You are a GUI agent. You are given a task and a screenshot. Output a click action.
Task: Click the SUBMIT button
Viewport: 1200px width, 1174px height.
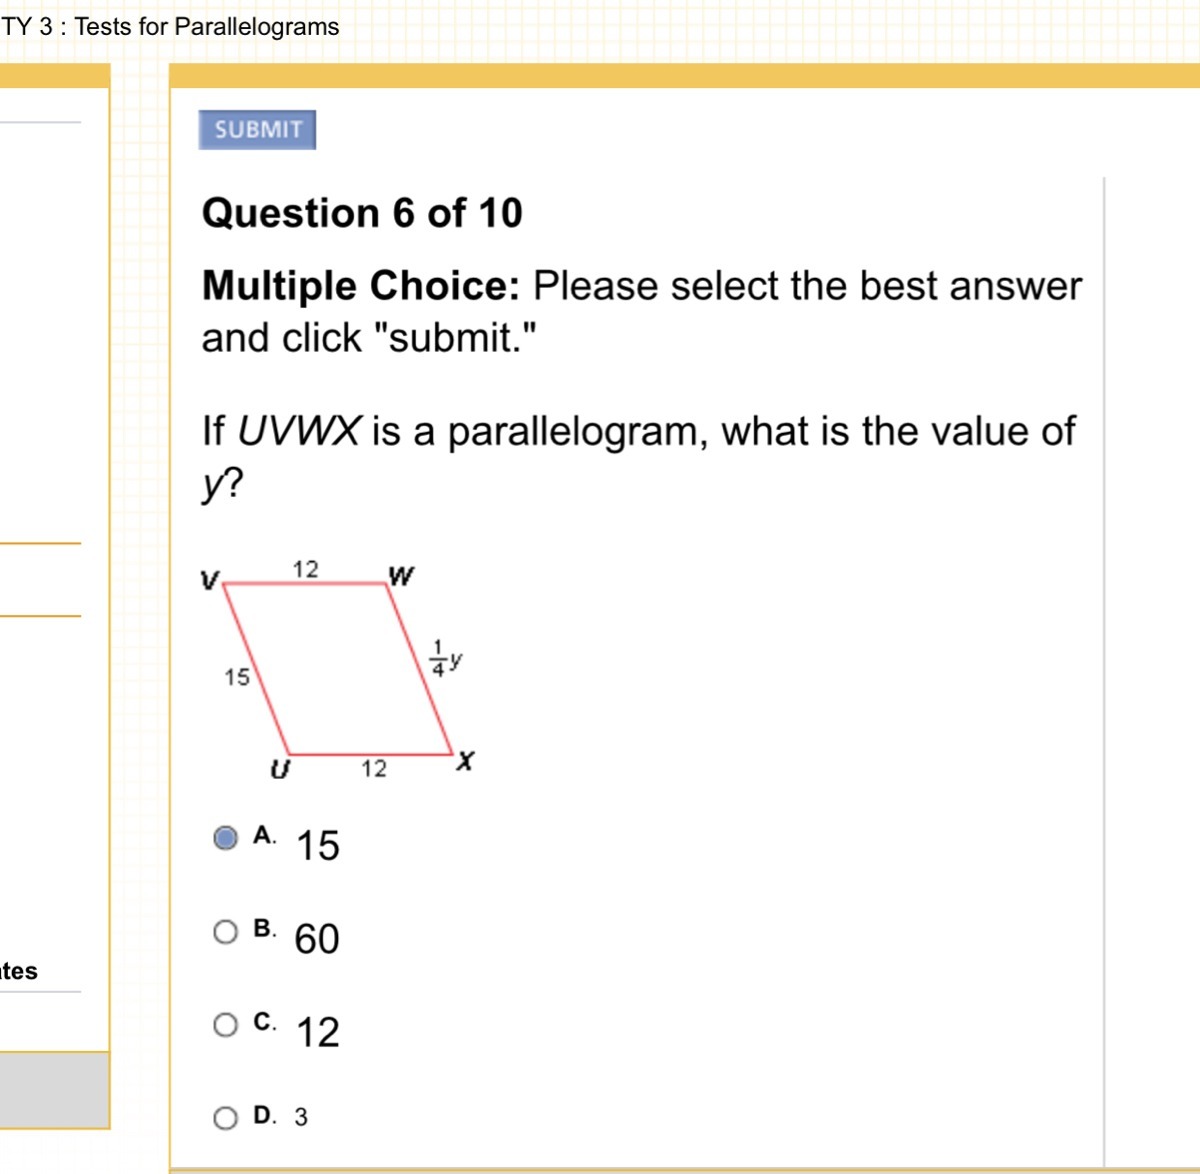coord(257,130)
